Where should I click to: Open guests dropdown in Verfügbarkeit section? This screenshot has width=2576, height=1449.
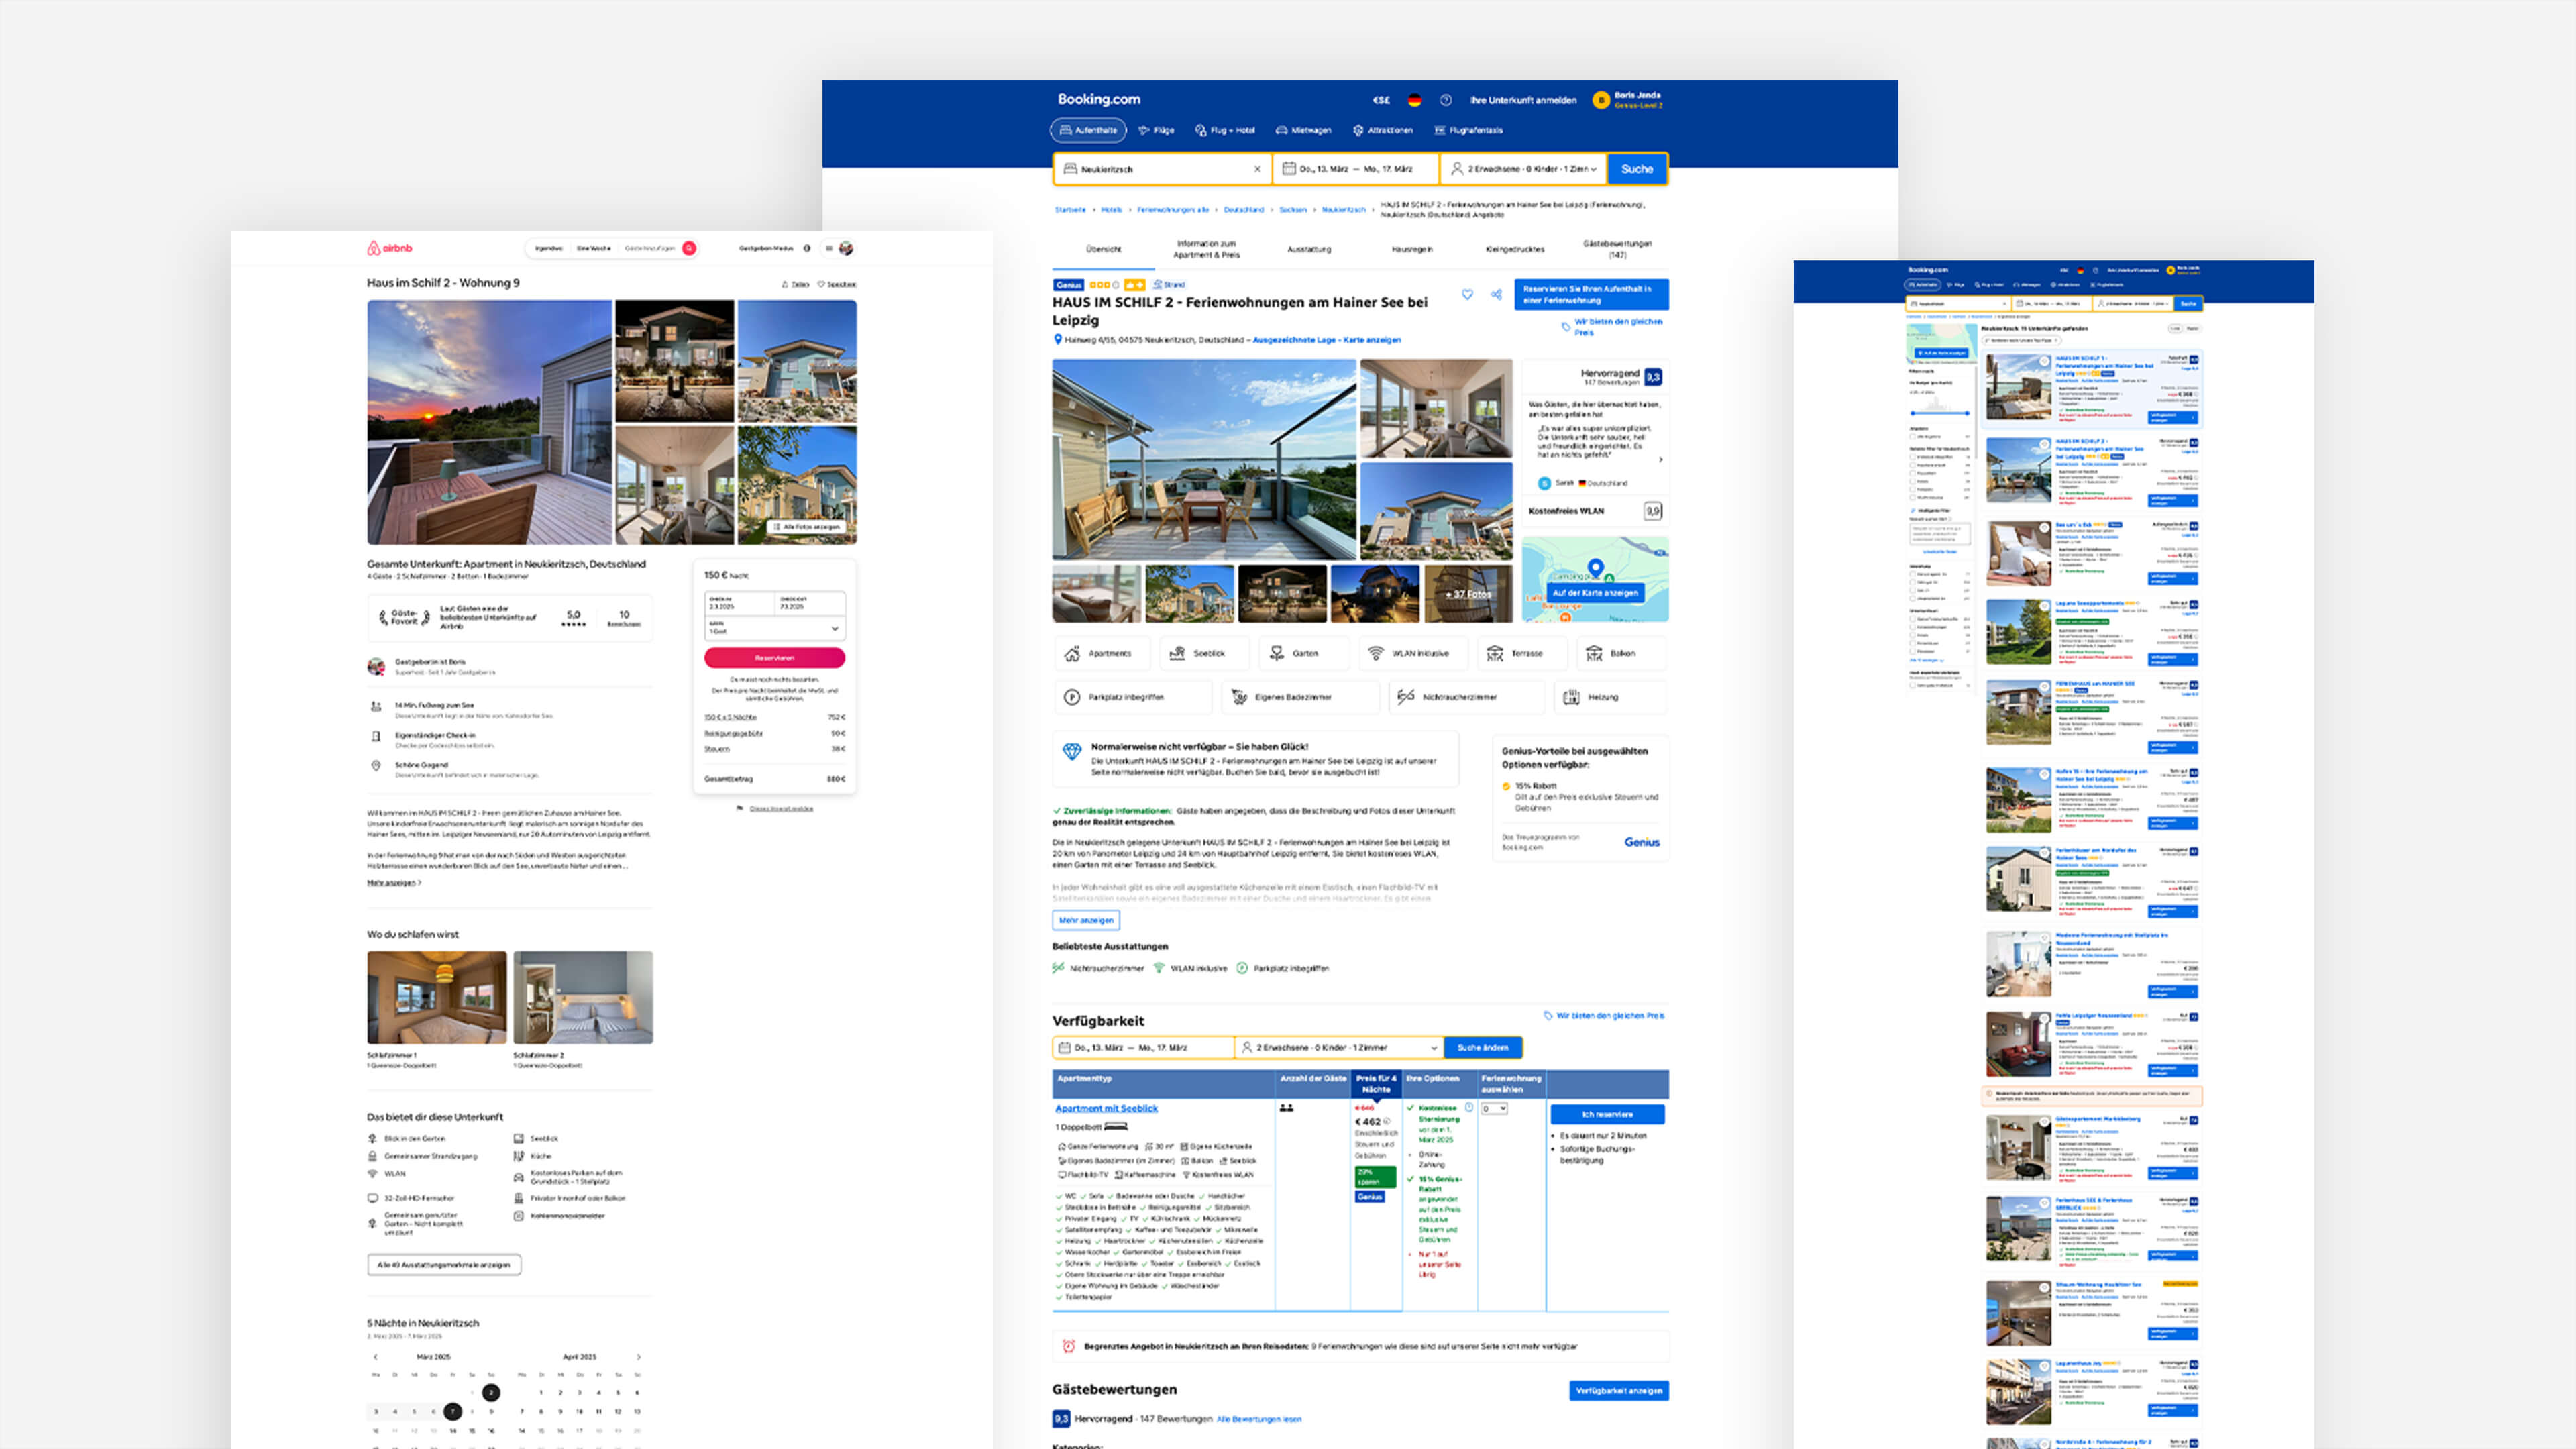[x=1340, y=1047]
